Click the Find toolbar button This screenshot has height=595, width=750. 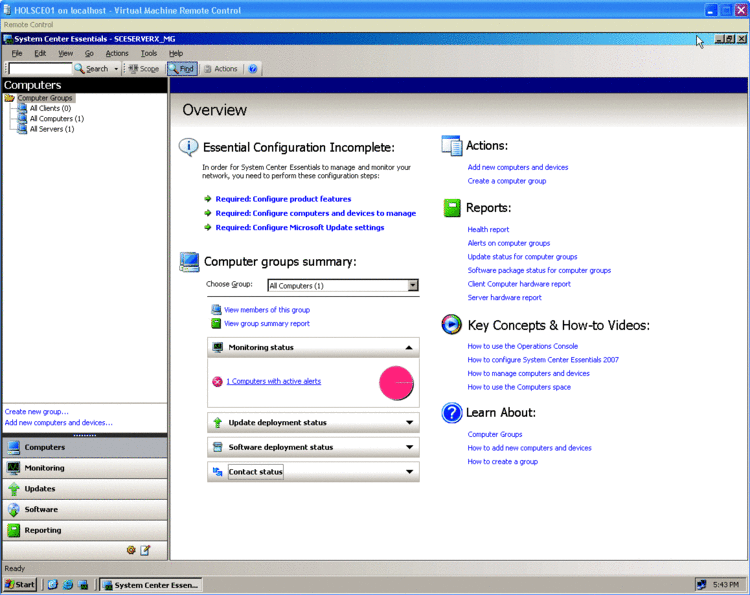click(181, 69)
